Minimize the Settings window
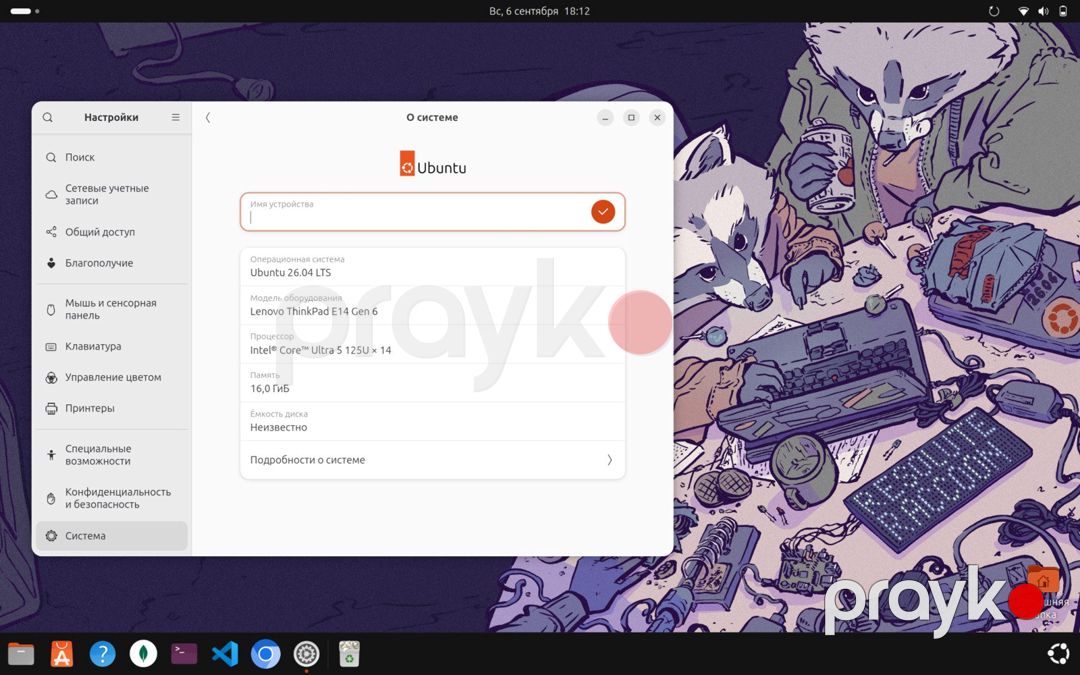 coord(605,118)
